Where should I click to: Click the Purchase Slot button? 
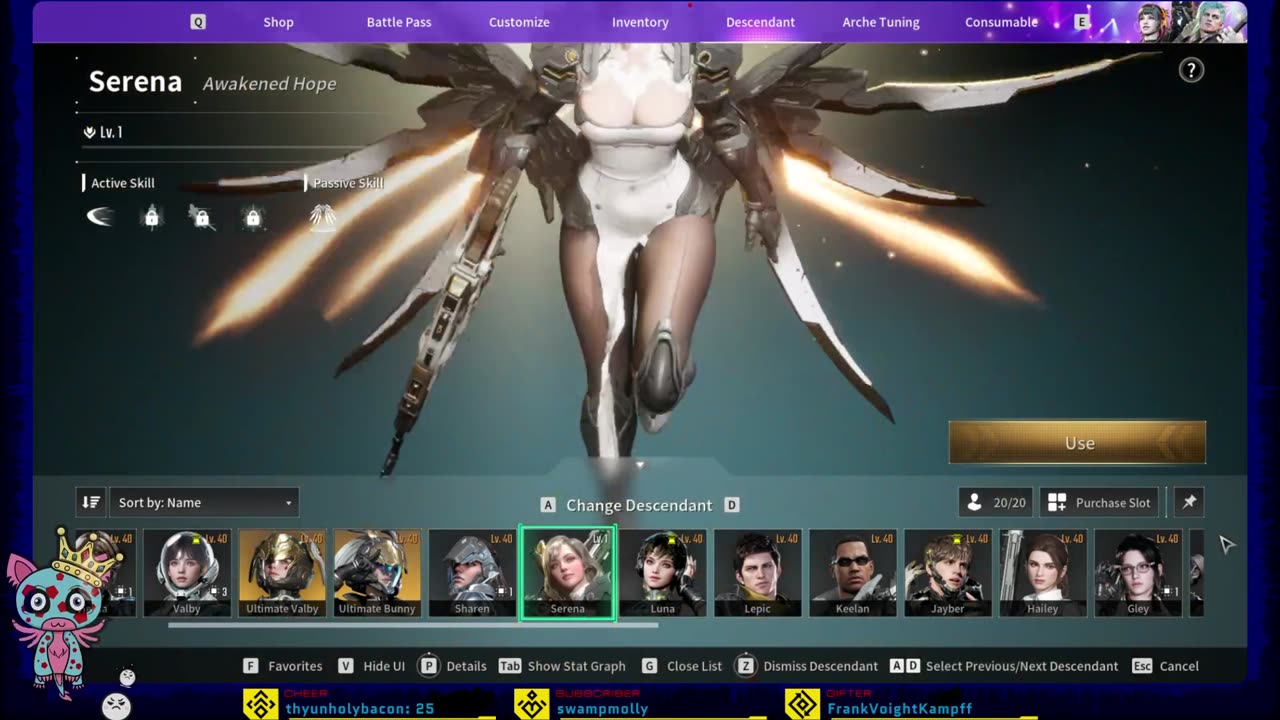click(1099, 502)
